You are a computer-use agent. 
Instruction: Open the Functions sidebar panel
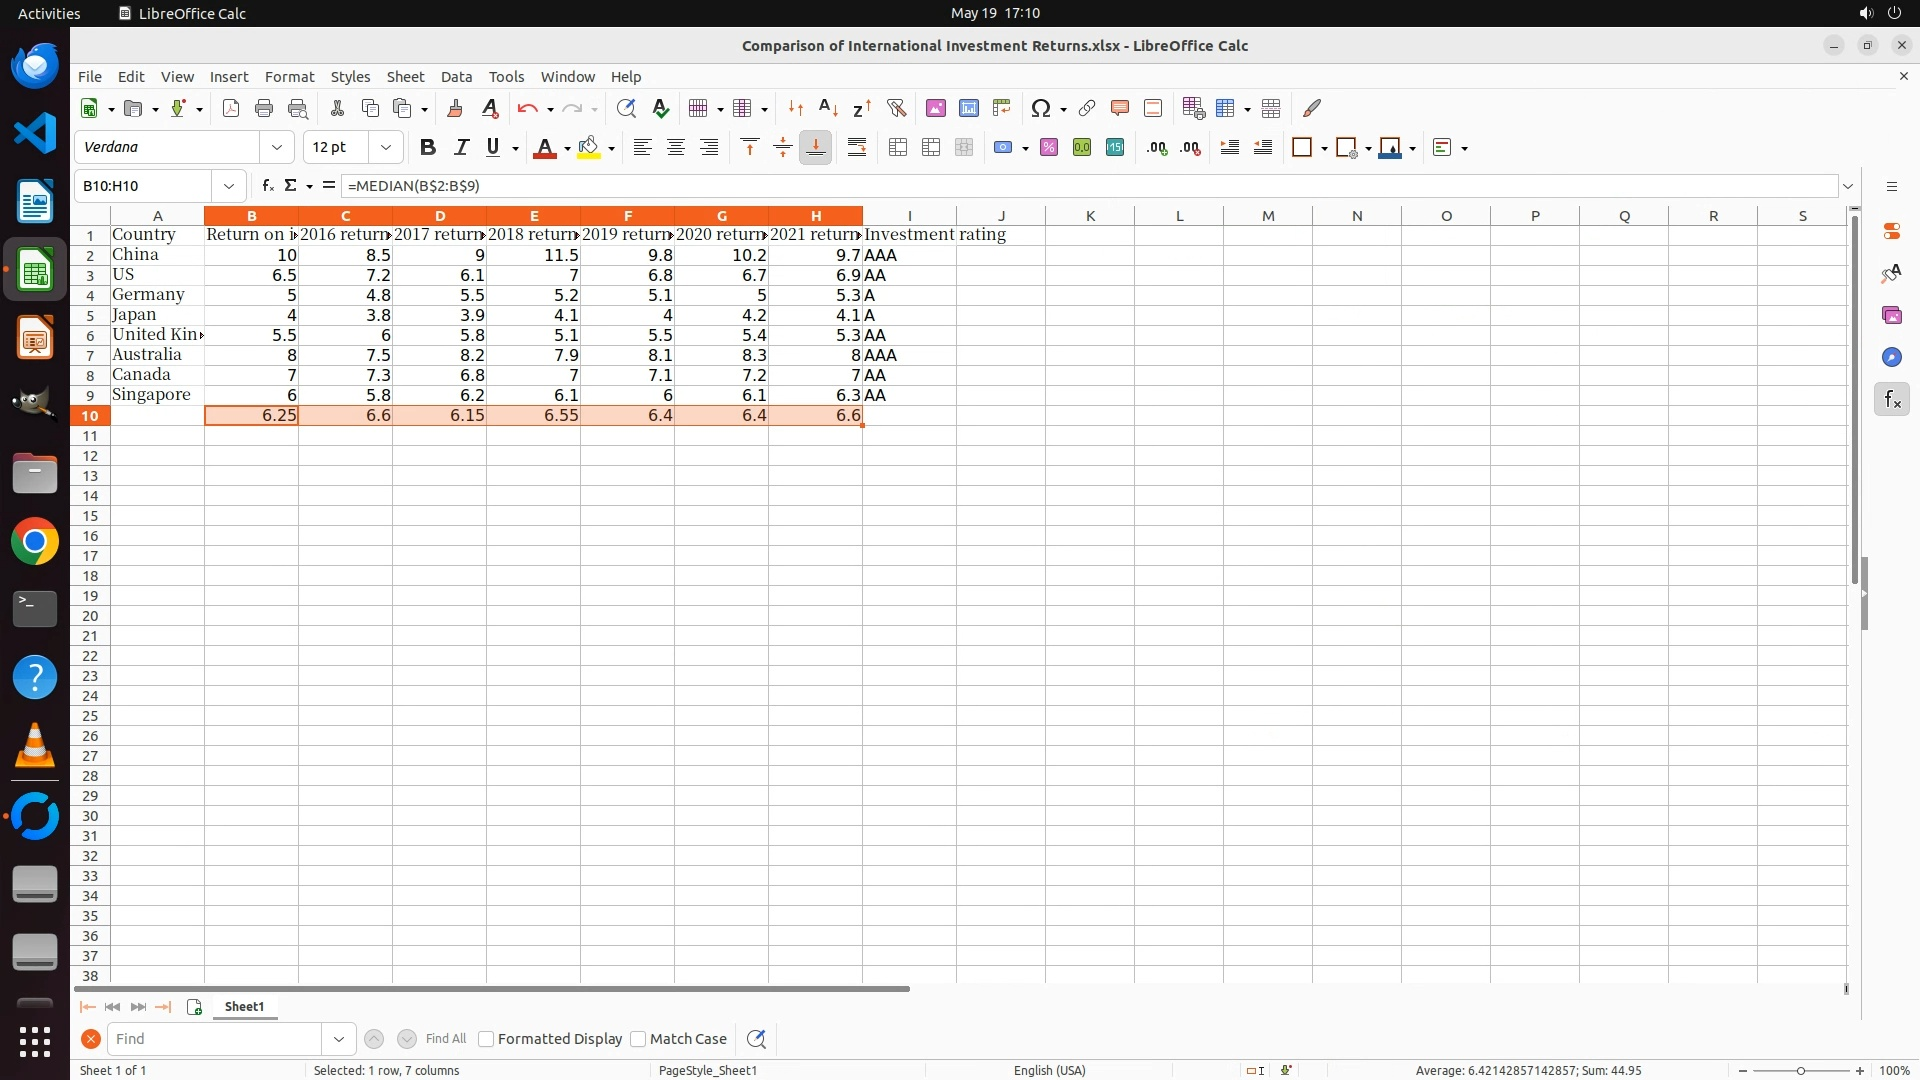[1891, 400]
